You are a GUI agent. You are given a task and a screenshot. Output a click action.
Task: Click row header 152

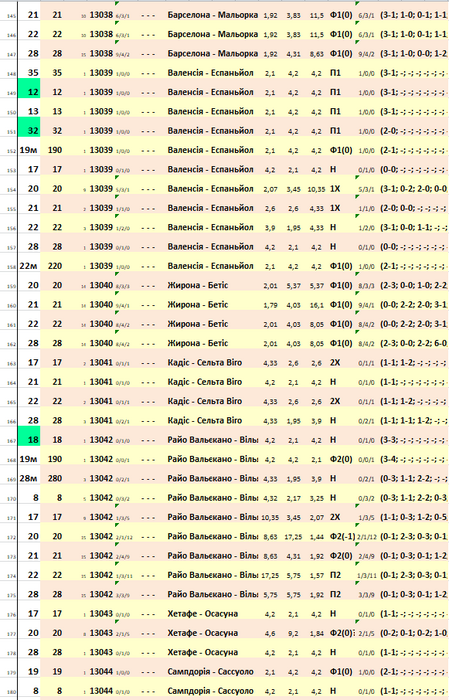click(x=9, y=152)
